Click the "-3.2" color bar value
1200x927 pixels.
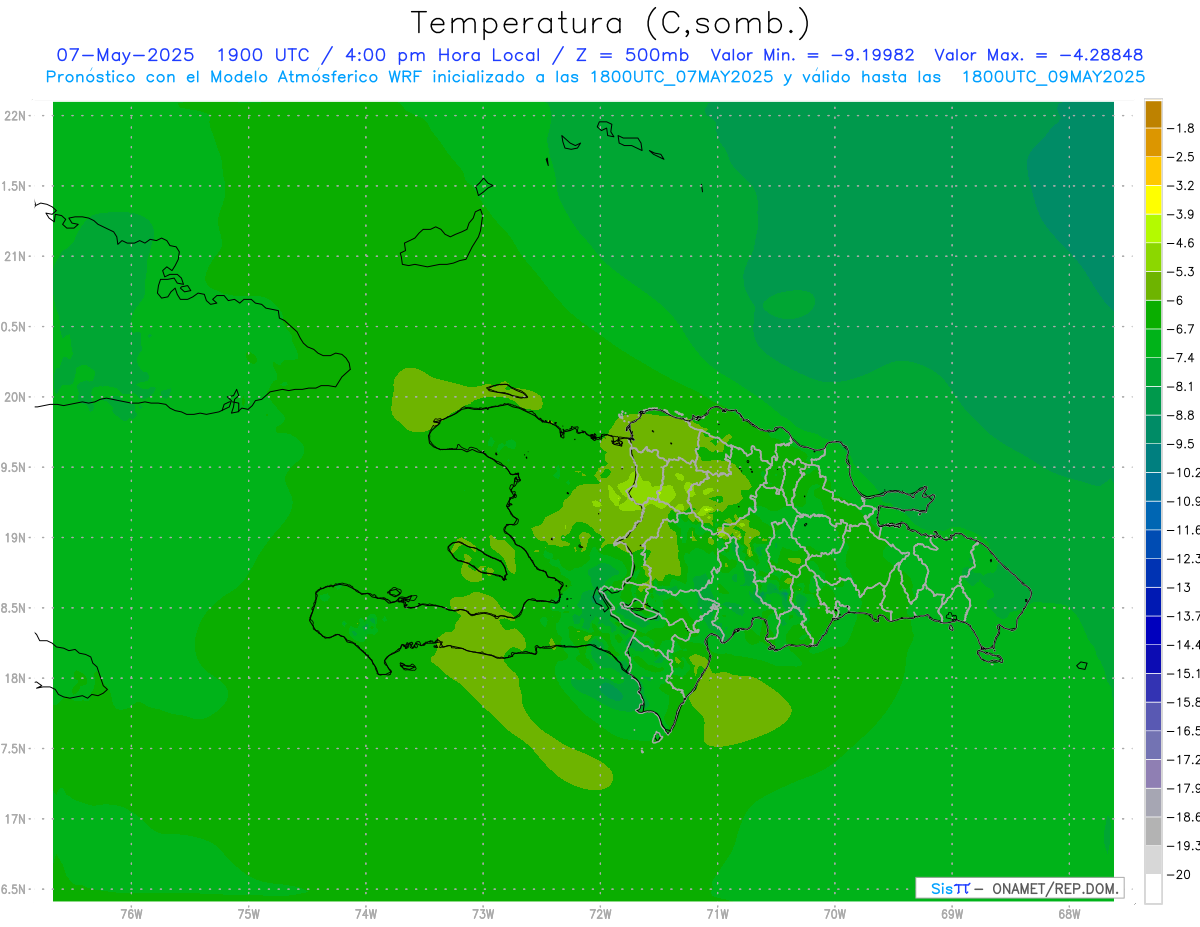[x=1181, y=186]
